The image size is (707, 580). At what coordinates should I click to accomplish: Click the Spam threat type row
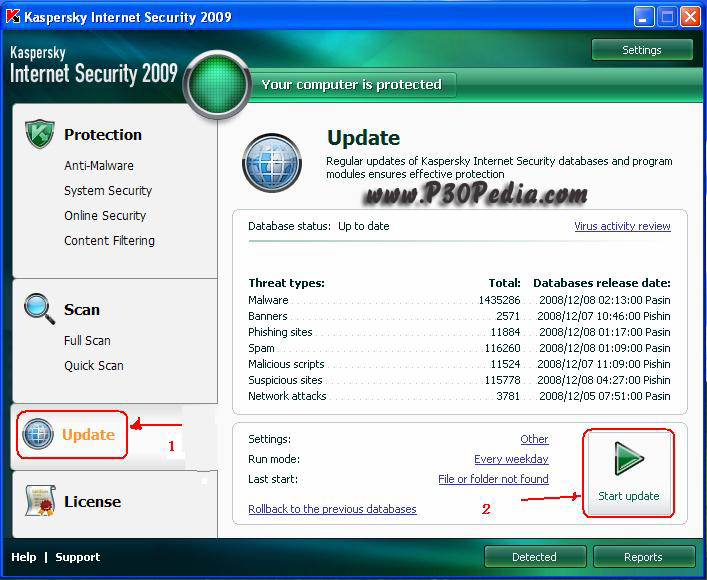[x=459, y=348]
